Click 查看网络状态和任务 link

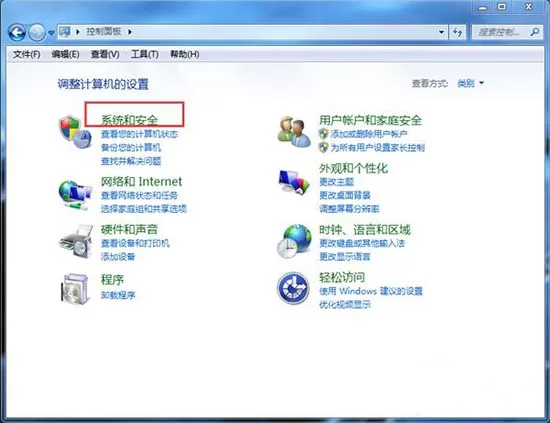[x=139, y=195]
